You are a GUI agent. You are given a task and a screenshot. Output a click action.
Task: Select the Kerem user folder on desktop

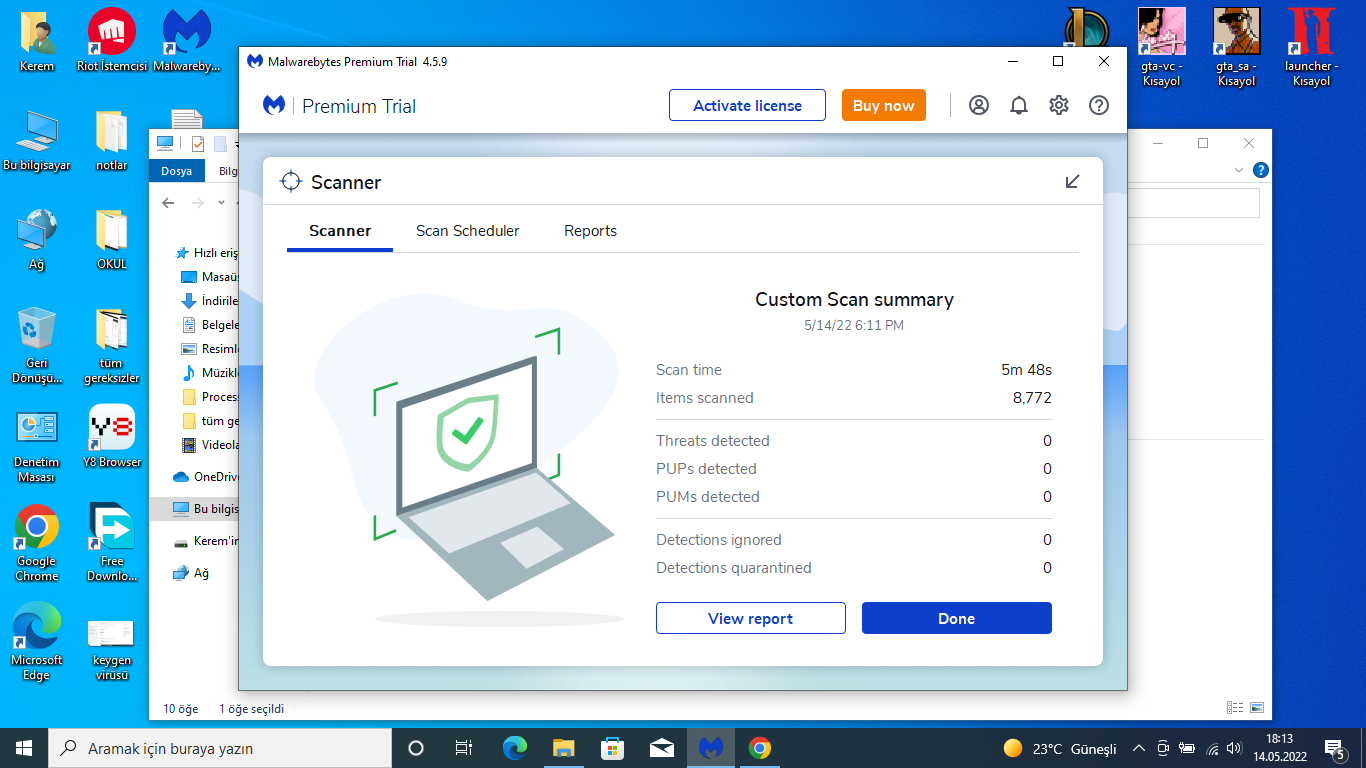pos(37,42)
